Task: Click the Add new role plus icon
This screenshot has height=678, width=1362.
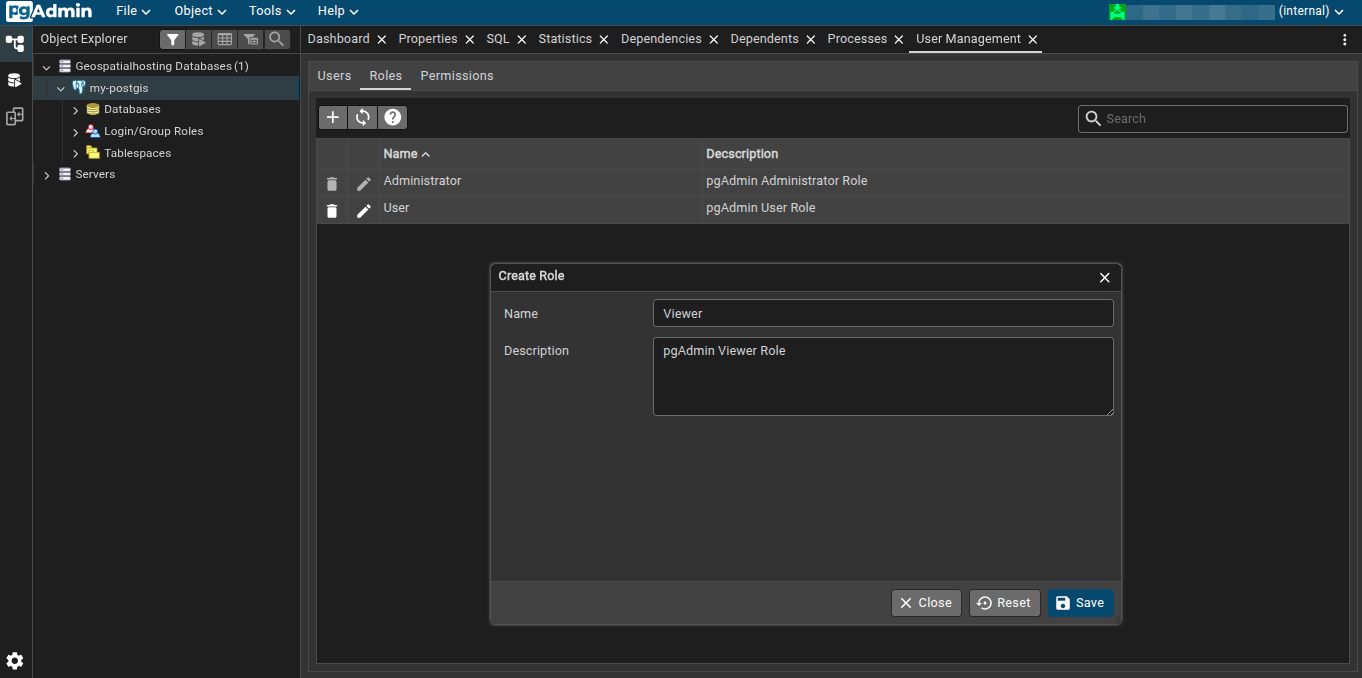Action: tap(333, 118)
